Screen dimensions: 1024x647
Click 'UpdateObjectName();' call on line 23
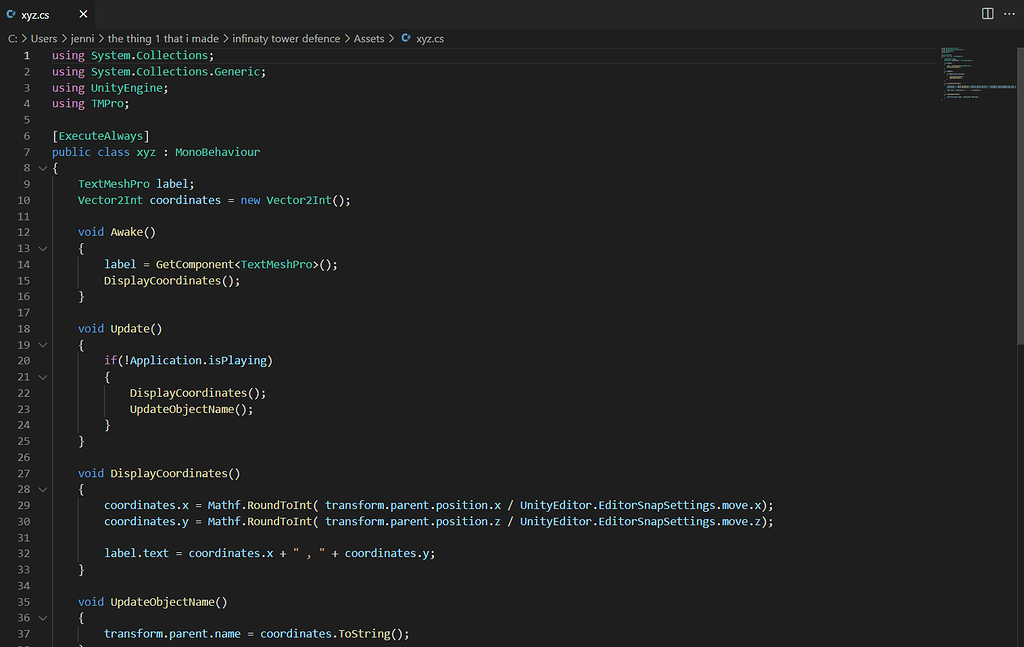pos(191,409)
